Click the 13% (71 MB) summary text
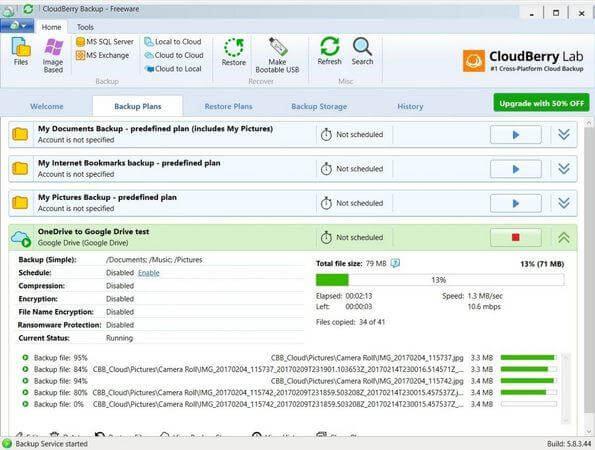Viewport: 595px width, 450px height. click(542, 264)
